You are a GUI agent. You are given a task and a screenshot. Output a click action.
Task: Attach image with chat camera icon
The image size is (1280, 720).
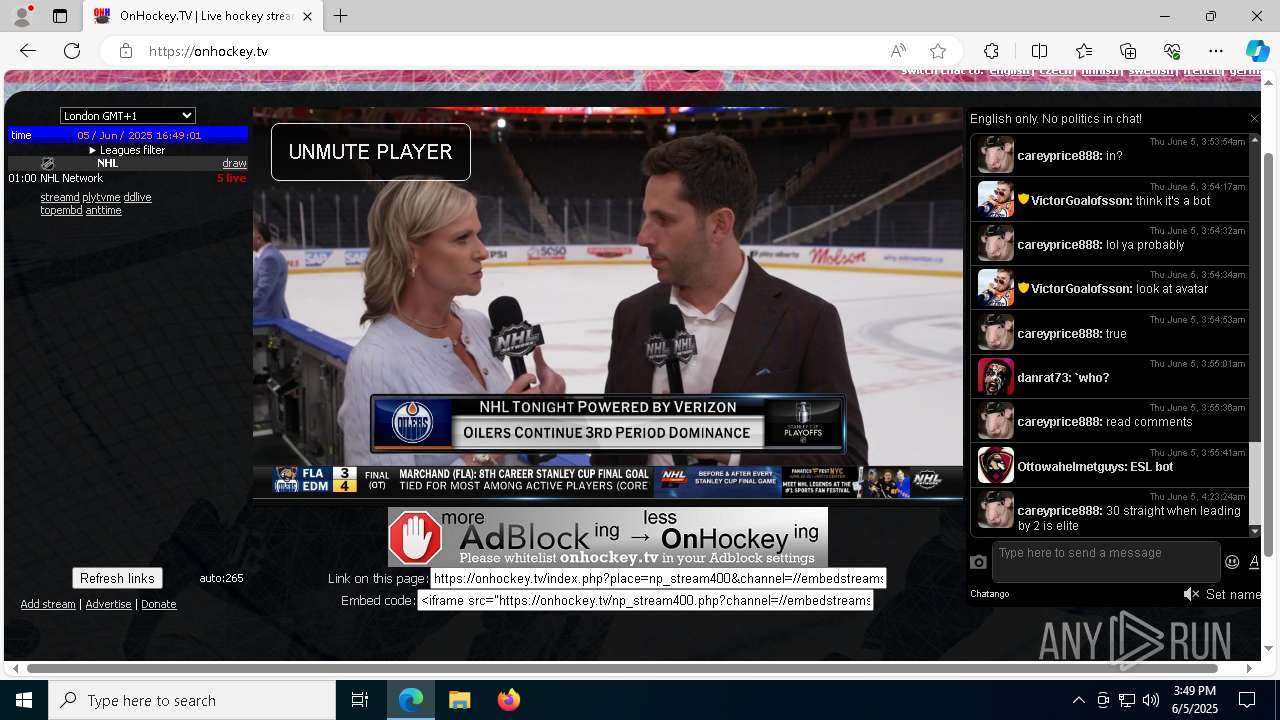tap(979, 562)
